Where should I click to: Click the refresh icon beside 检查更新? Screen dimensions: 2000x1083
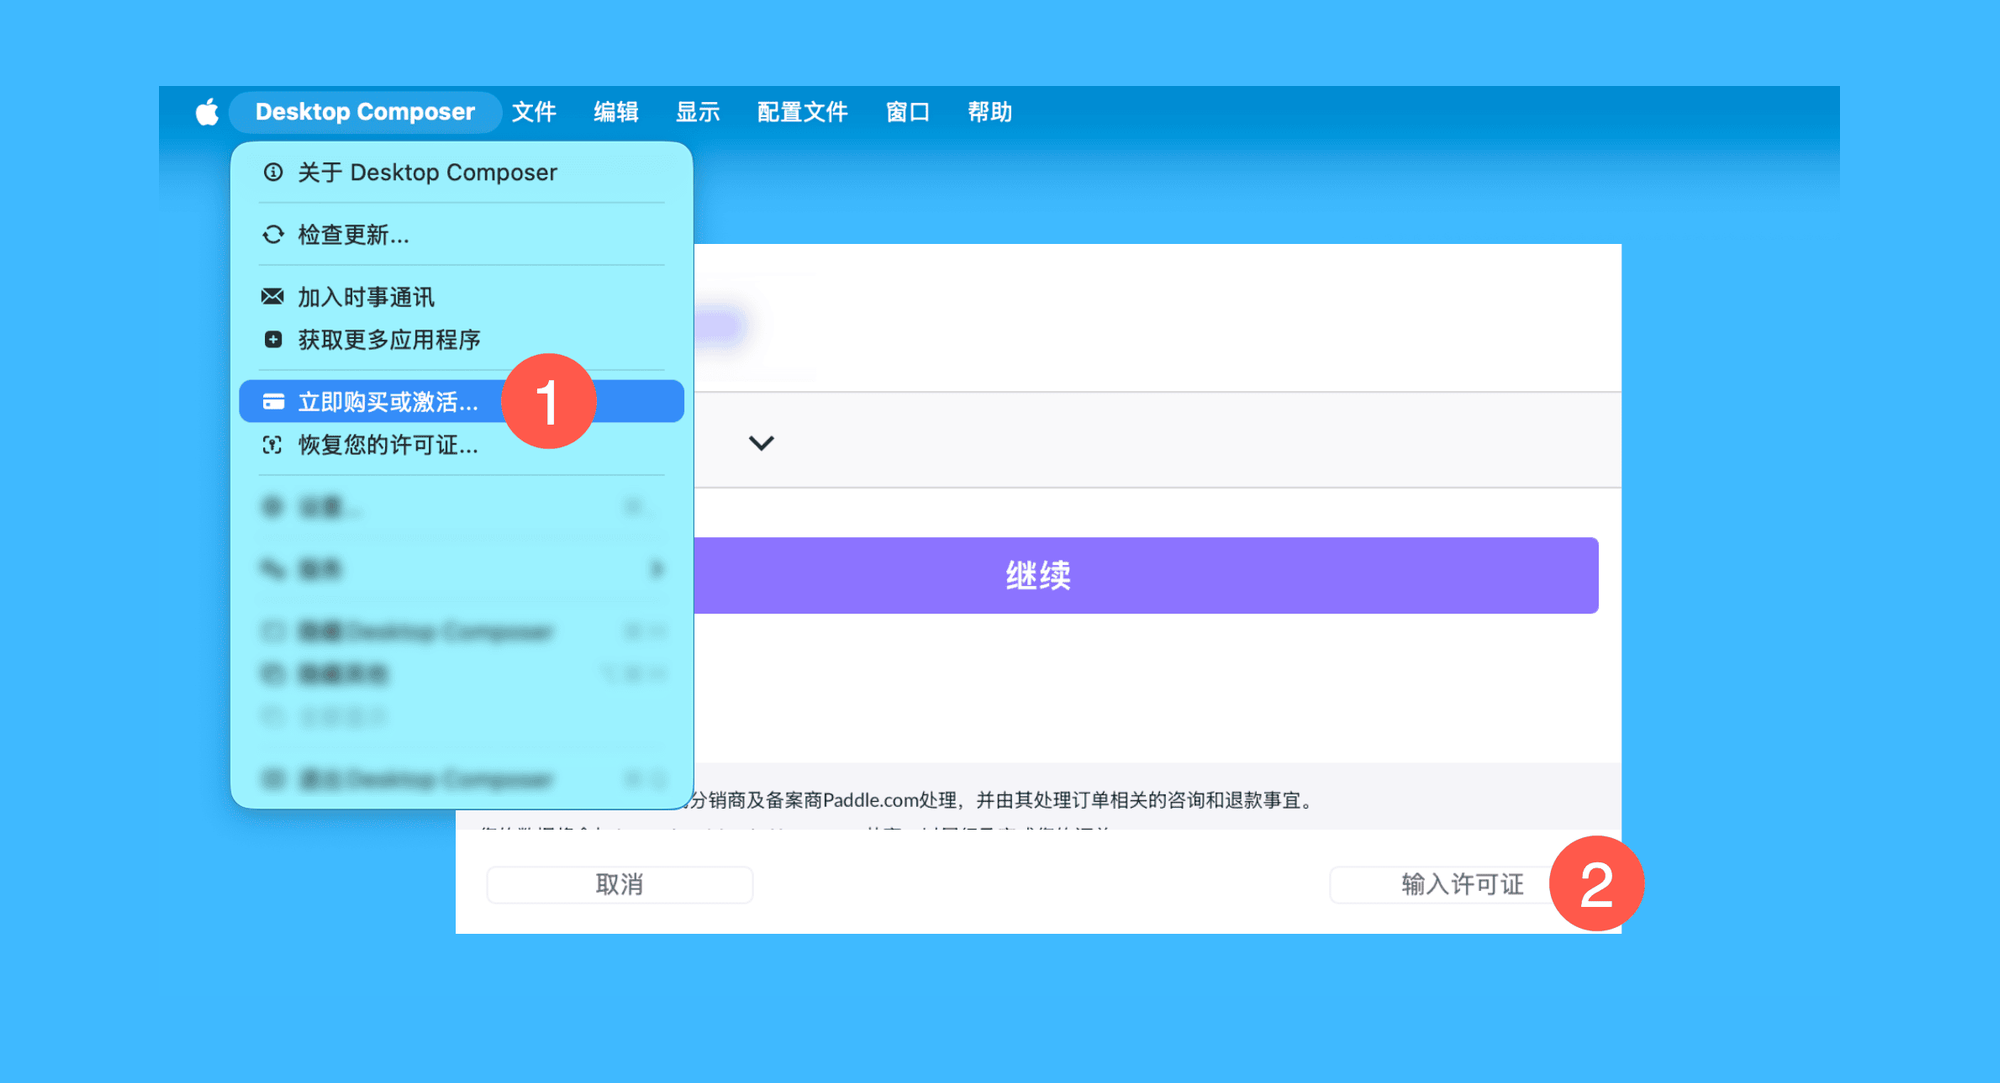click(273, 235)
